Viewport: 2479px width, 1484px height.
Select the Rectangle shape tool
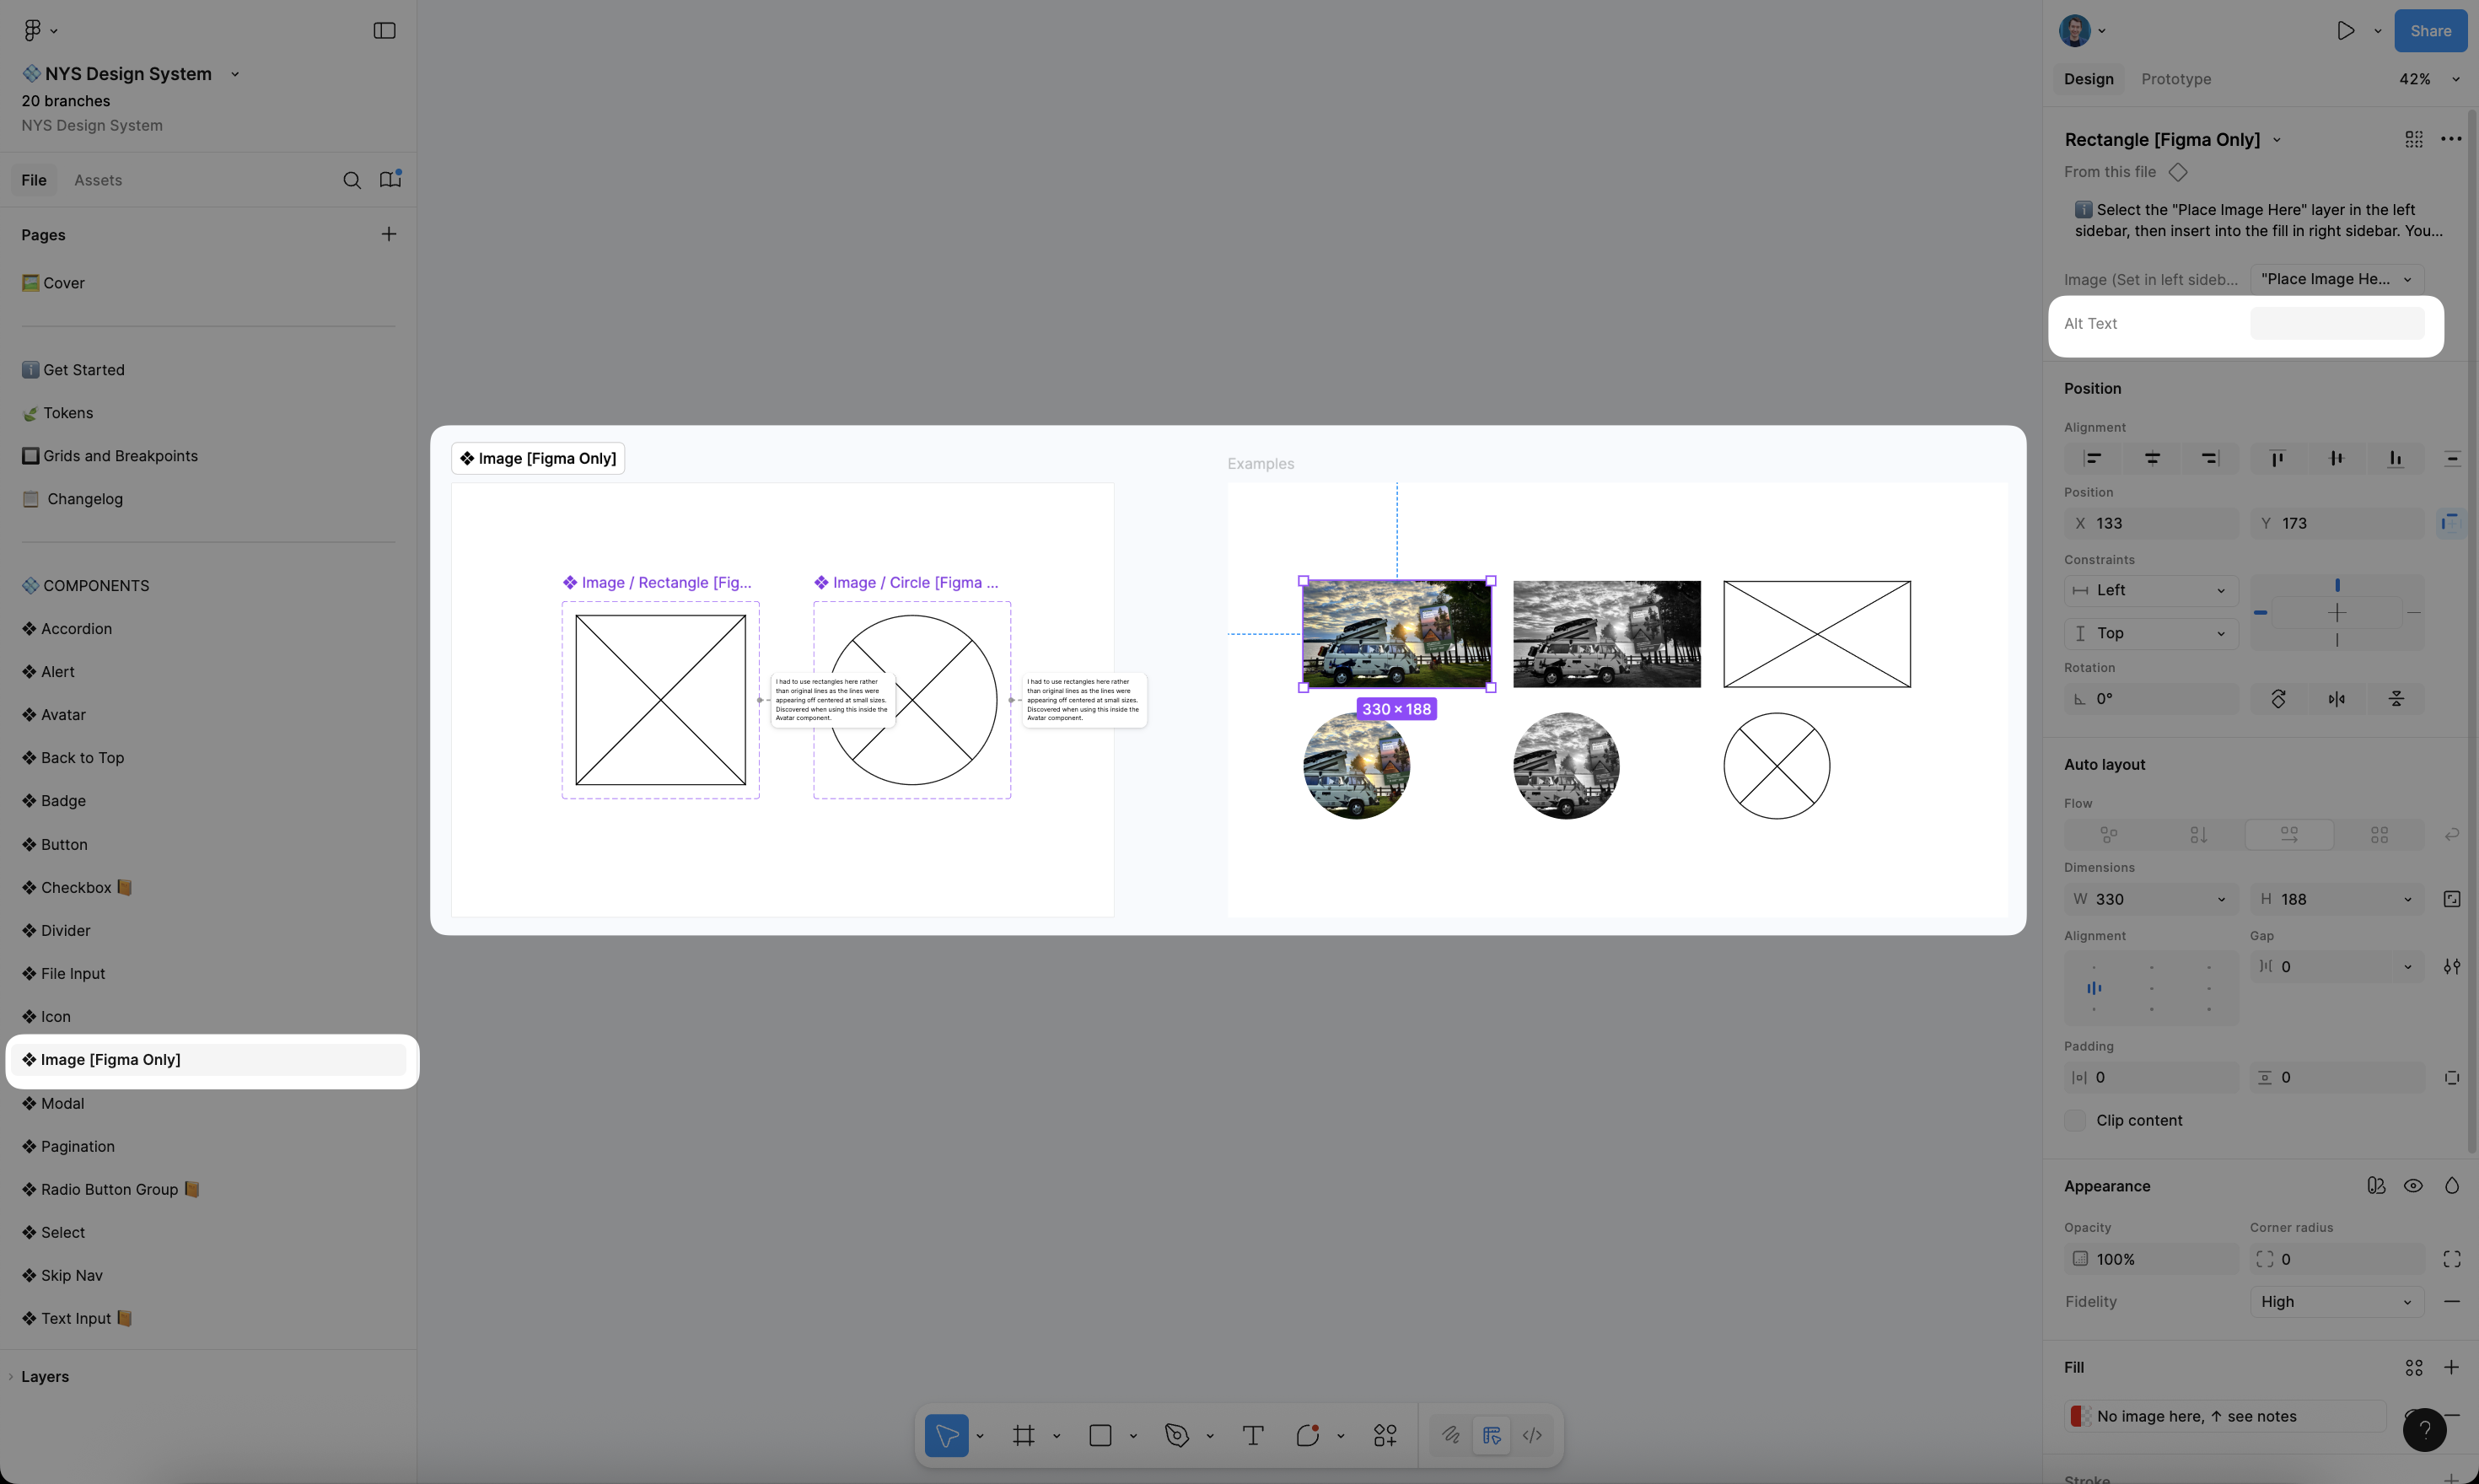(1101, 1435)
